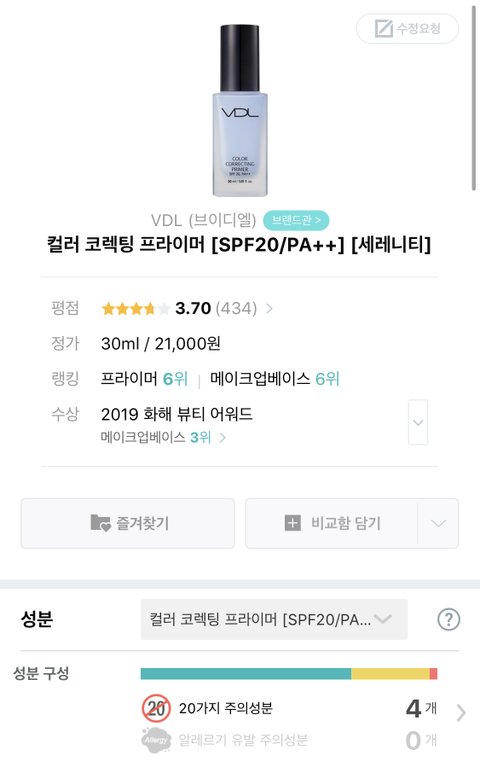480x767 pixels.
Task: Click the star rating icons
Action: point(136,309)
